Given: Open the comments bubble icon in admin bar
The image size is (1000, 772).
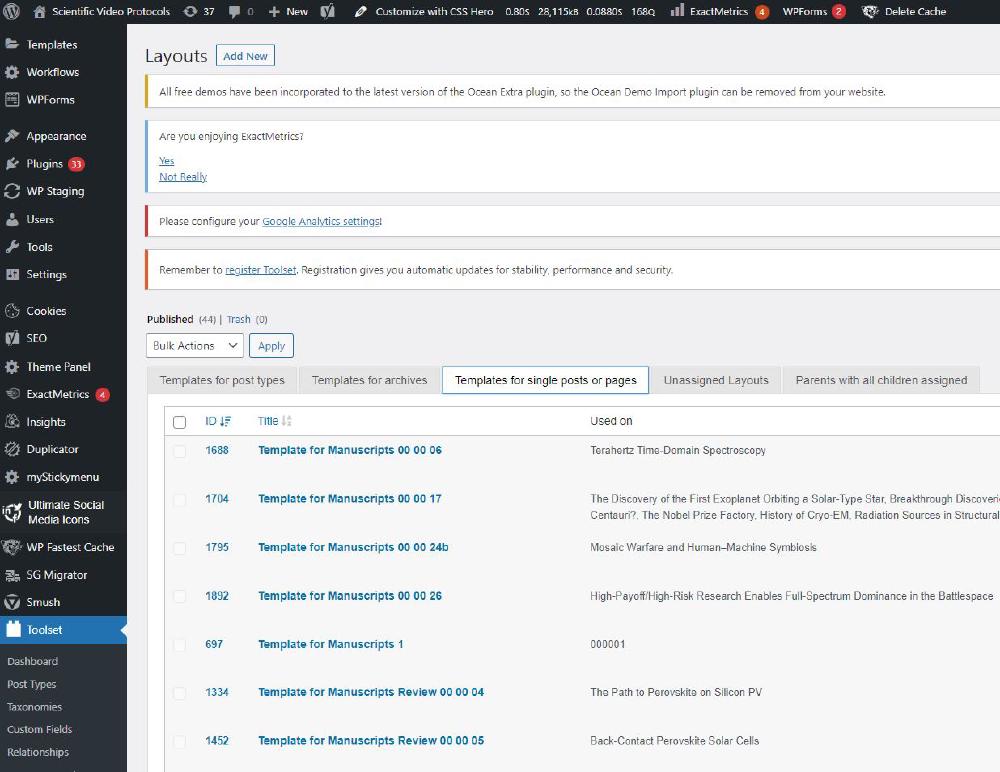Looking at the screenshot, I should coord(235,11).
